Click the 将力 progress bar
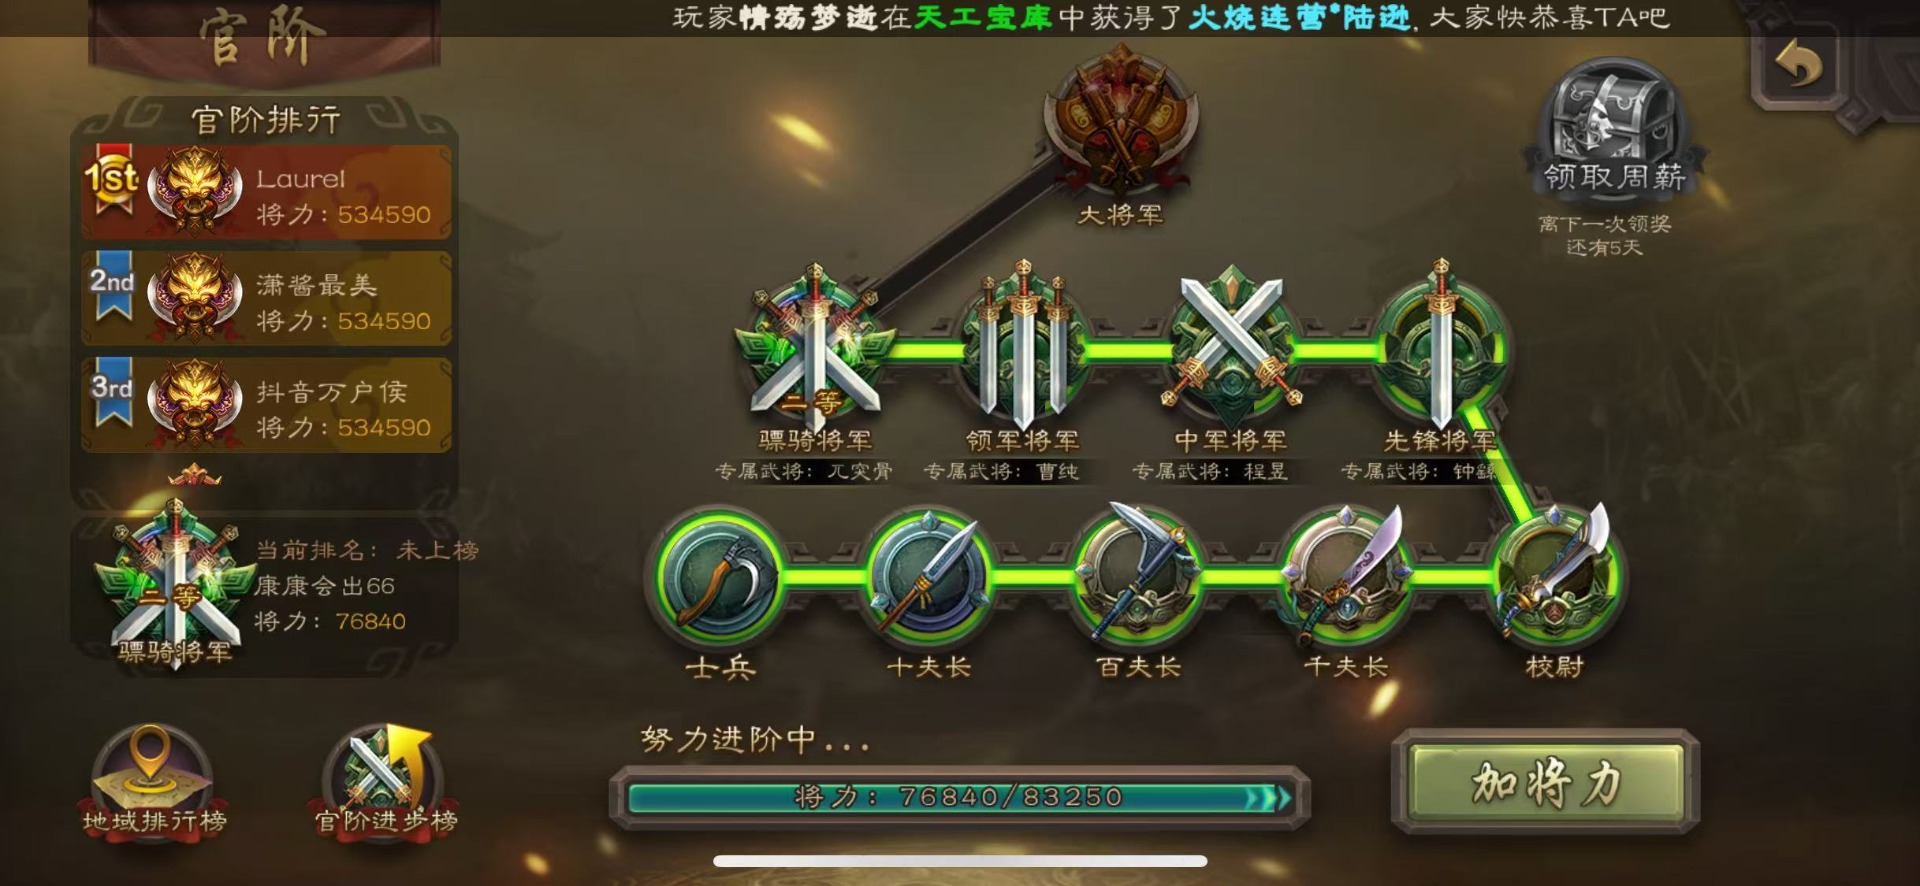Image resolution: width=1920 pixels, height=886 pixels. (x=960, y=797)
